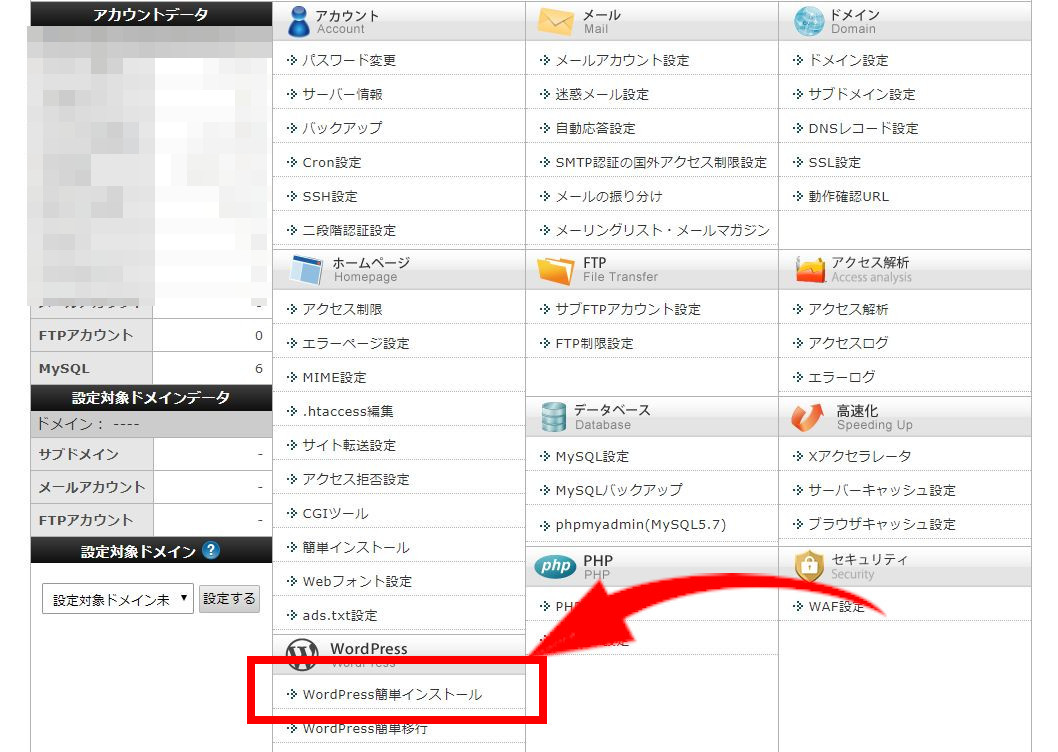Click the Security padlock icon
This screenshot has width=1058, height=752.
click(x=809, y=566)
